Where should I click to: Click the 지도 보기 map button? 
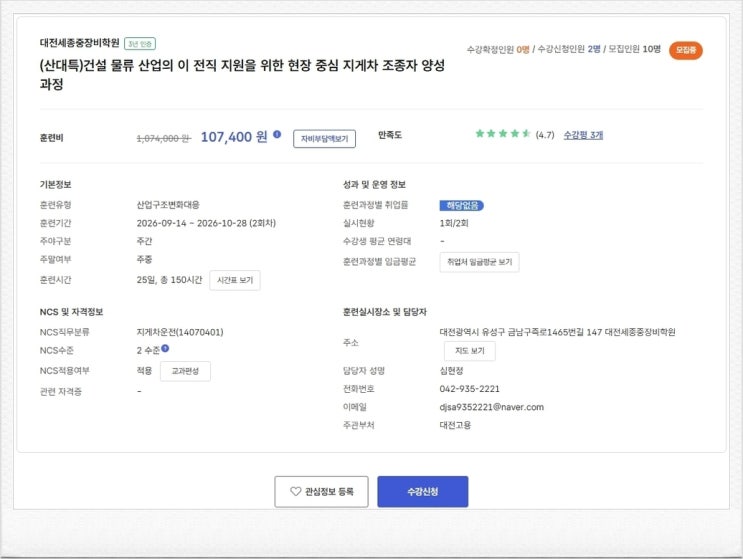pos(470,351)
